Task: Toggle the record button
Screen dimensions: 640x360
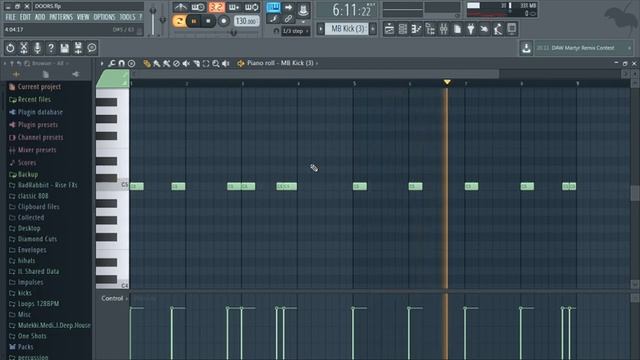Action: point(223,21)
